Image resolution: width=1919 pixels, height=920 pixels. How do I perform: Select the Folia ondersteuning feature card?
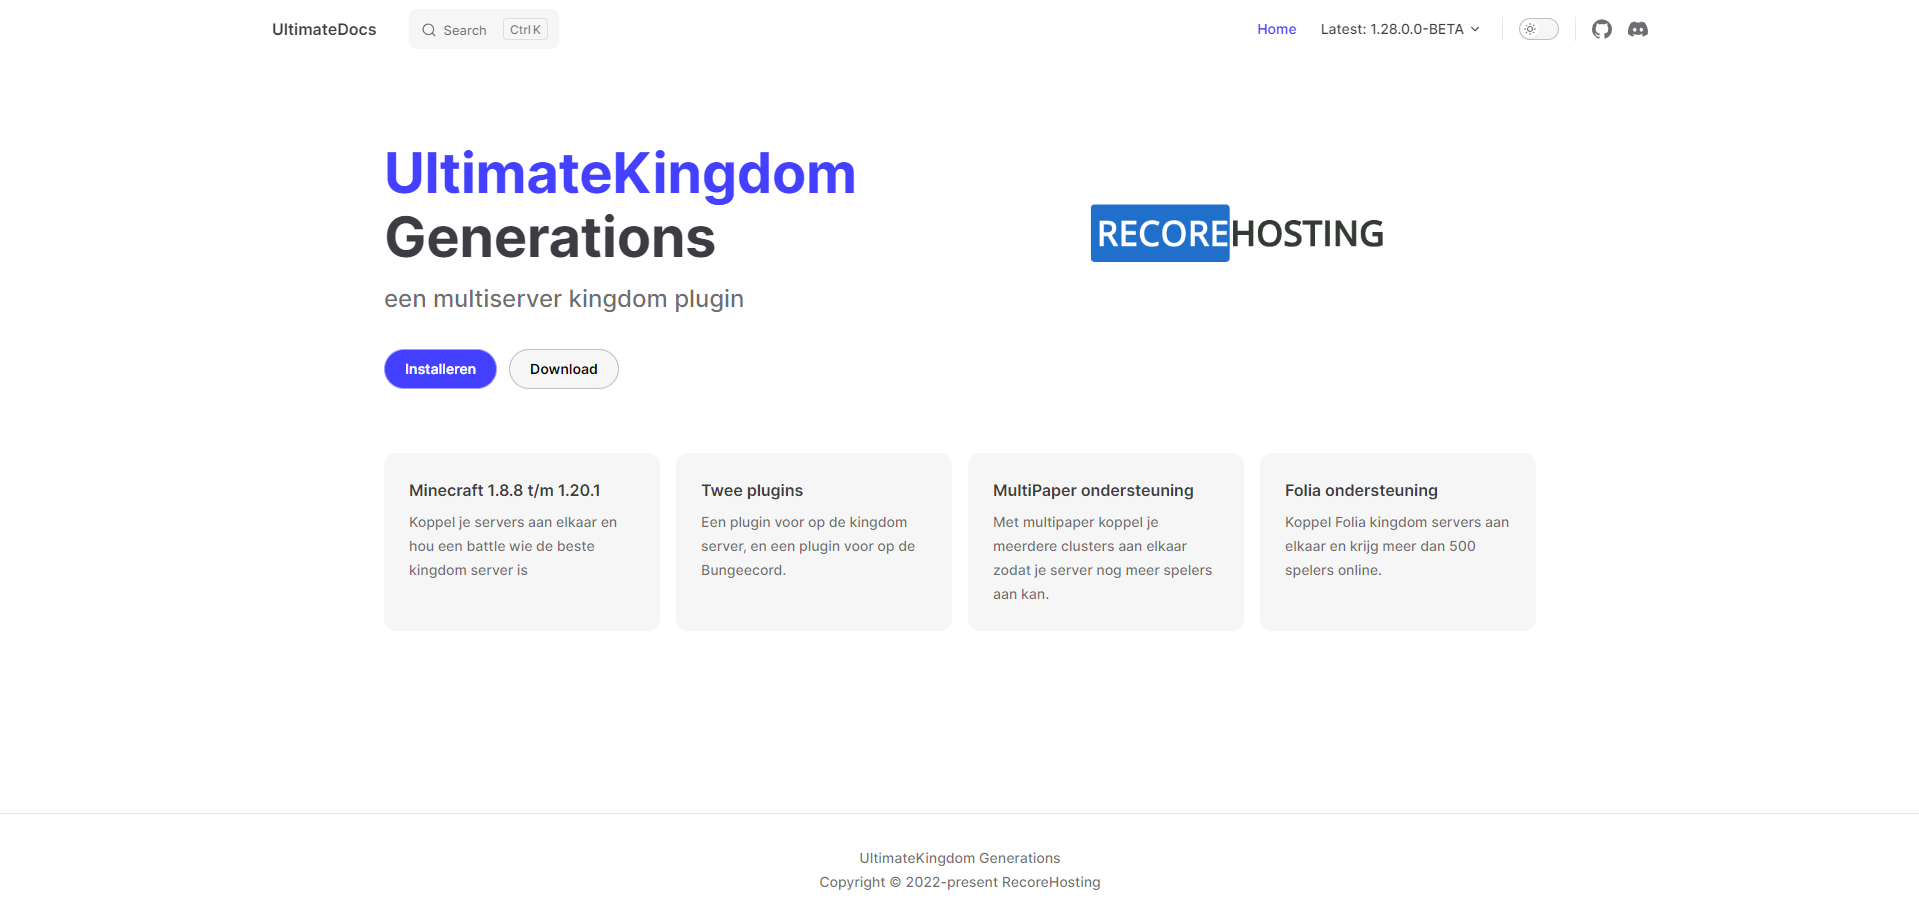point(1398,542)
